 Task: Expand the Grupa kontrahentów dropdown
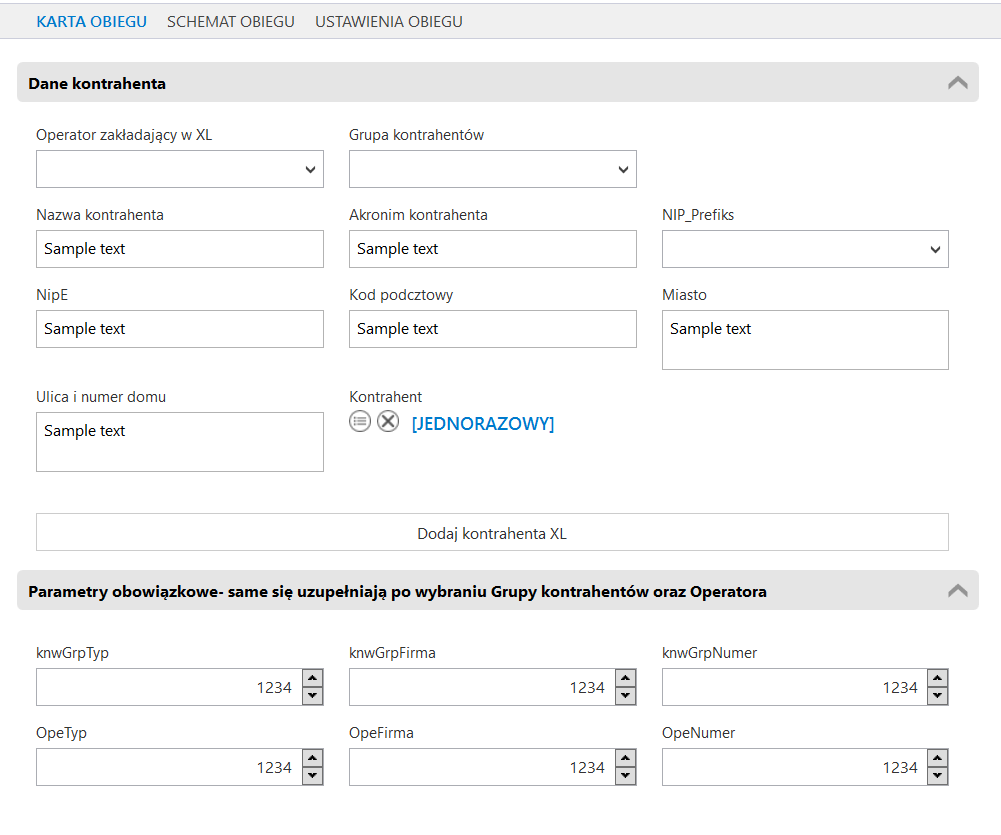pos(492,169)
